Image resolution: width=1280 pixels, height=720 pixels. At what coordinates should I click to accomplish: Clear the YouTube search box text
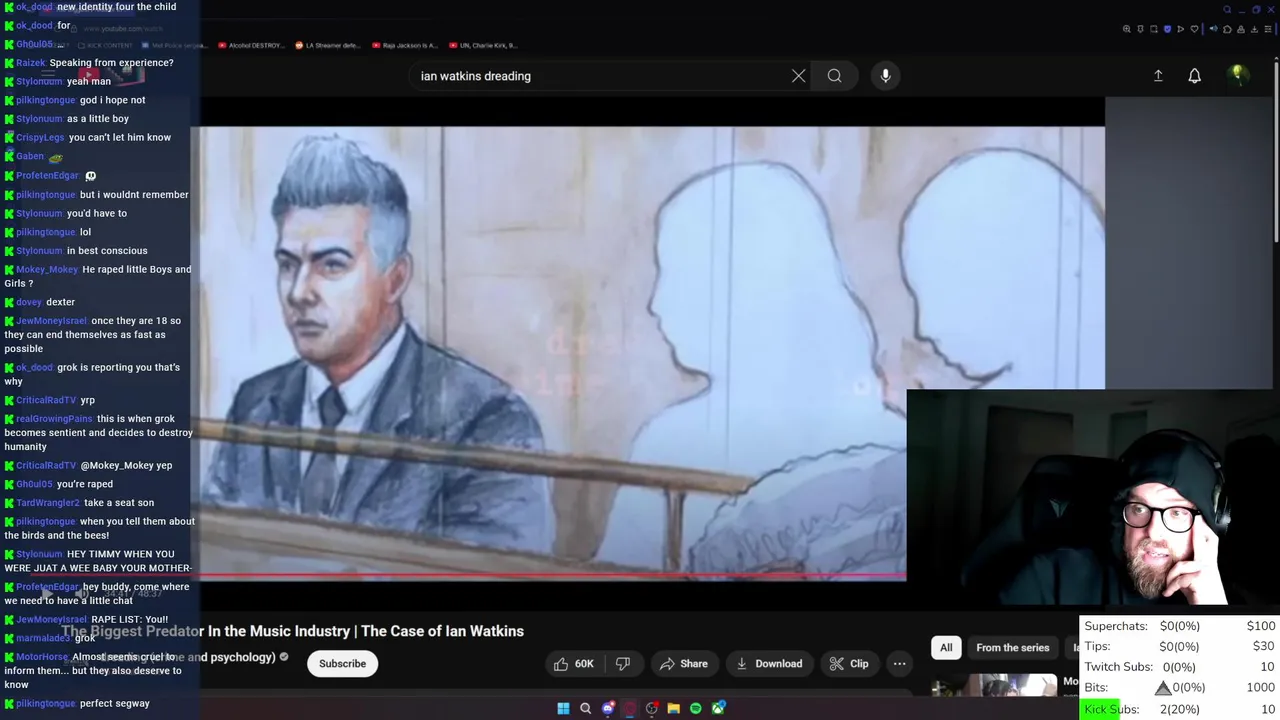pyautogui.click(x=798, y=76)
